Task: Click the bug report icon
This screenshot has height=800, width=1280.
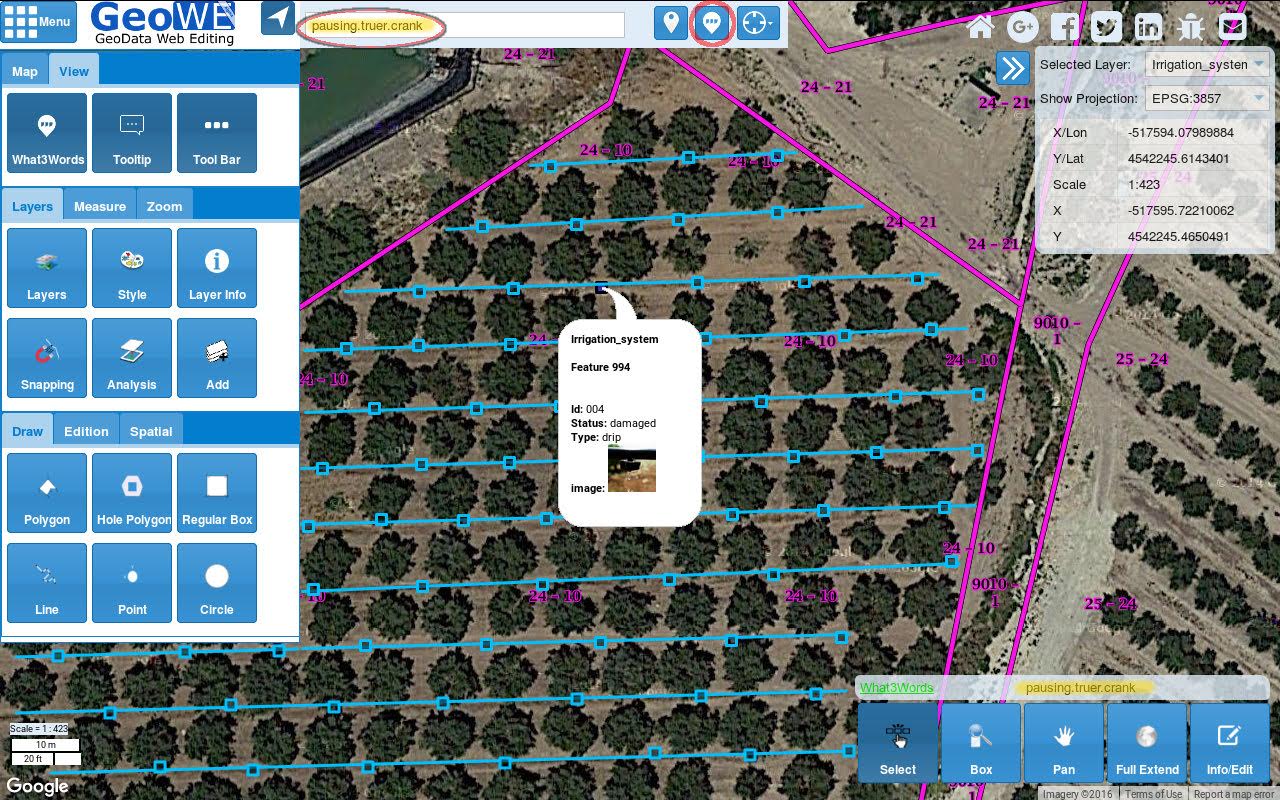Action: [1190, 26]
